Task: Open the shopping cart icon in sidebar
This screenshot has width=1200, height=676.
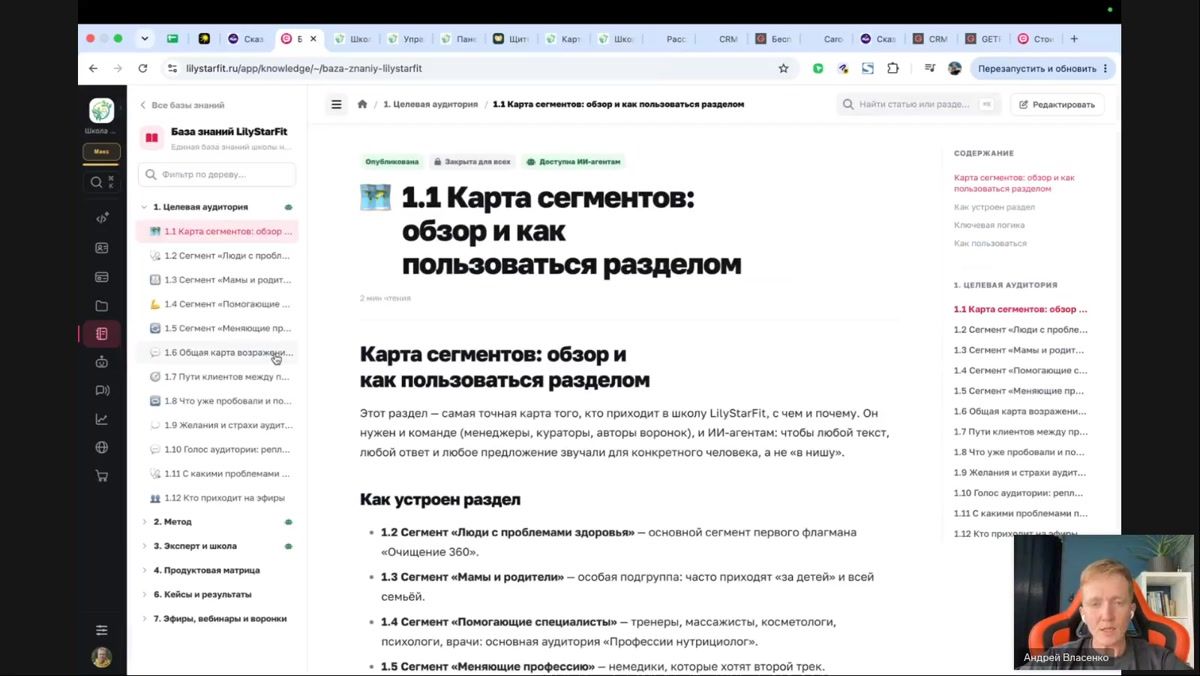Action: 101,476
